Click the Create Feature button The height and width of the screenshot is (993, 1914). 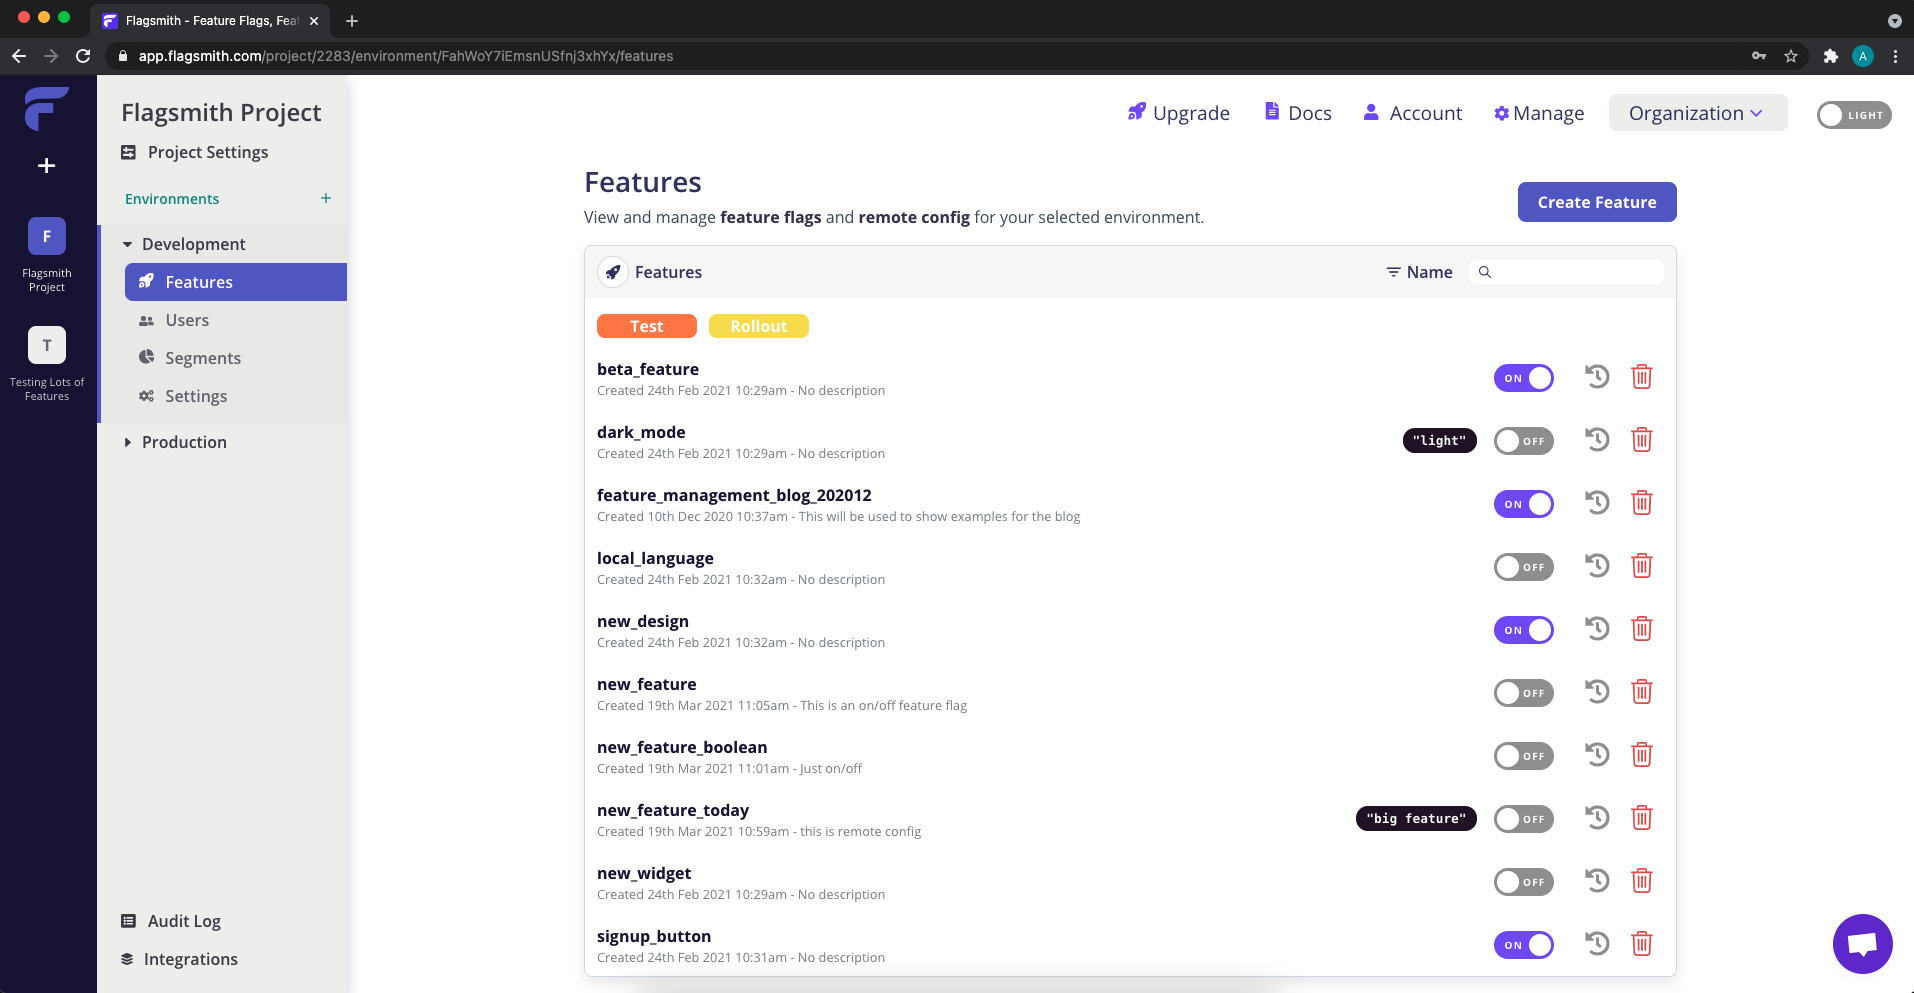(x=1597, y=202)
